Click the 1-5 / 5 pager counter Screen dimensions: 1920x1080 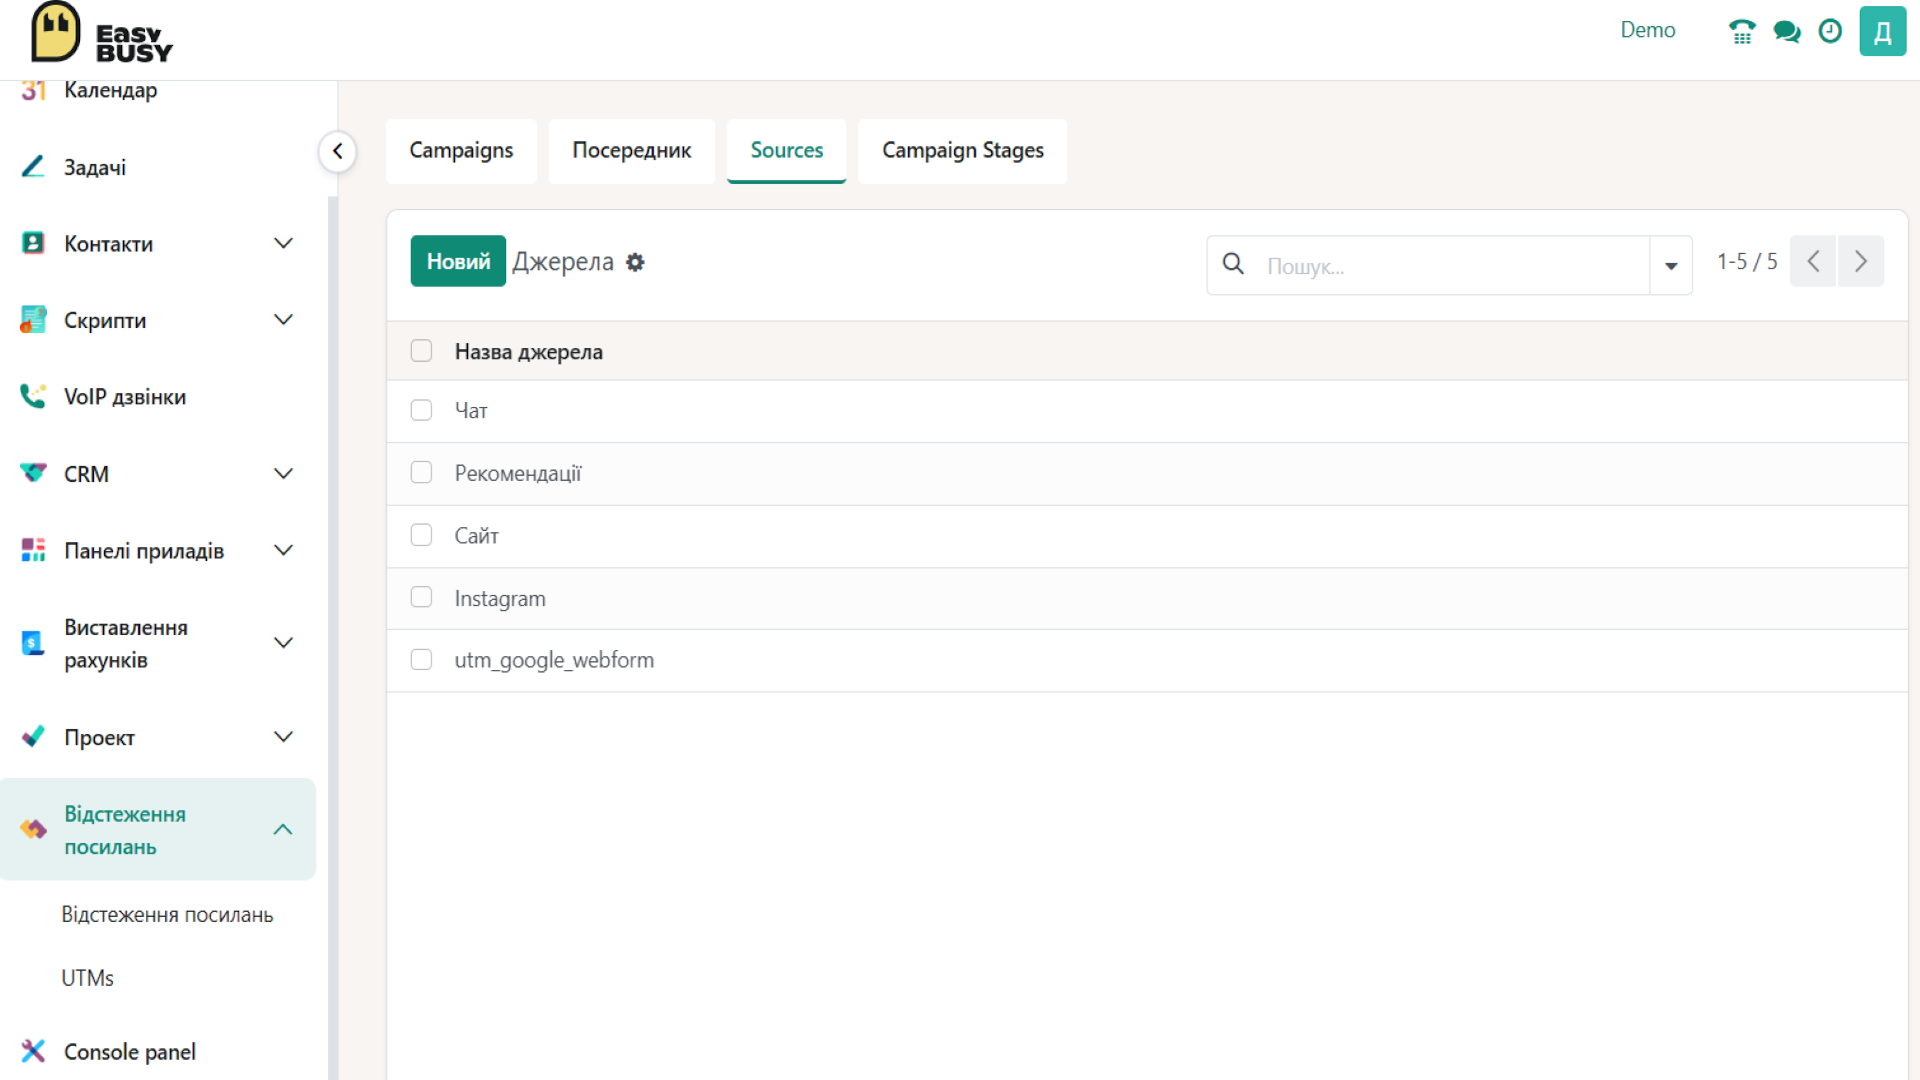coord(1747,261)
